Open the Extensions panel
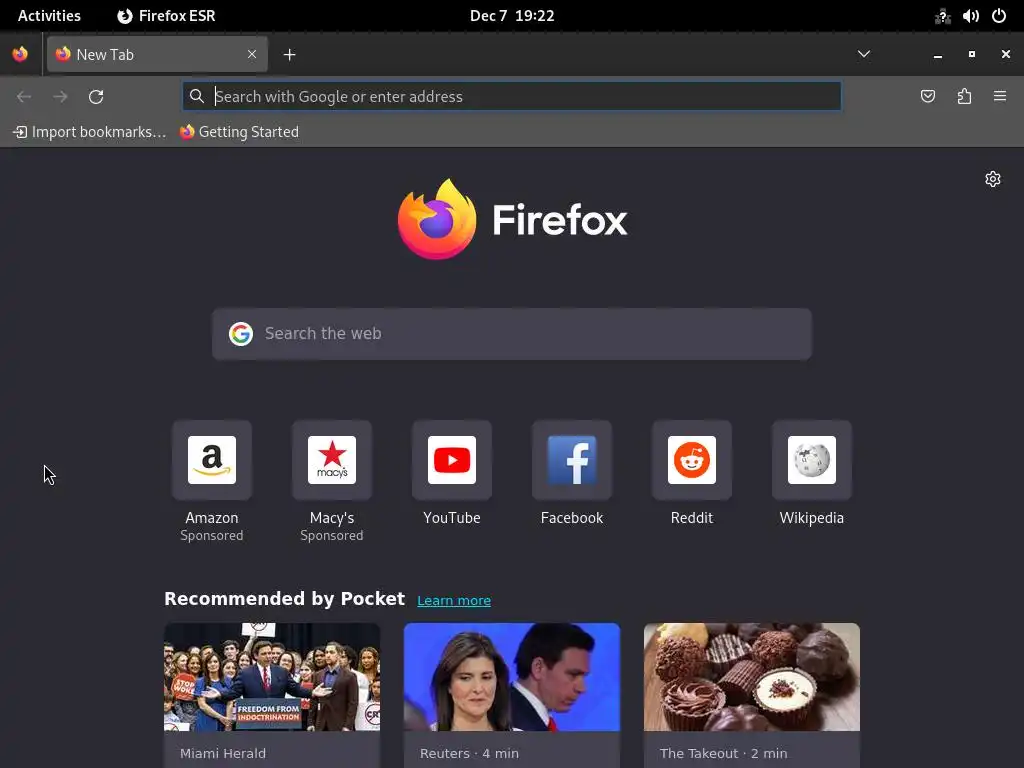Screen dimensions: 1024x768 (964, 97)
